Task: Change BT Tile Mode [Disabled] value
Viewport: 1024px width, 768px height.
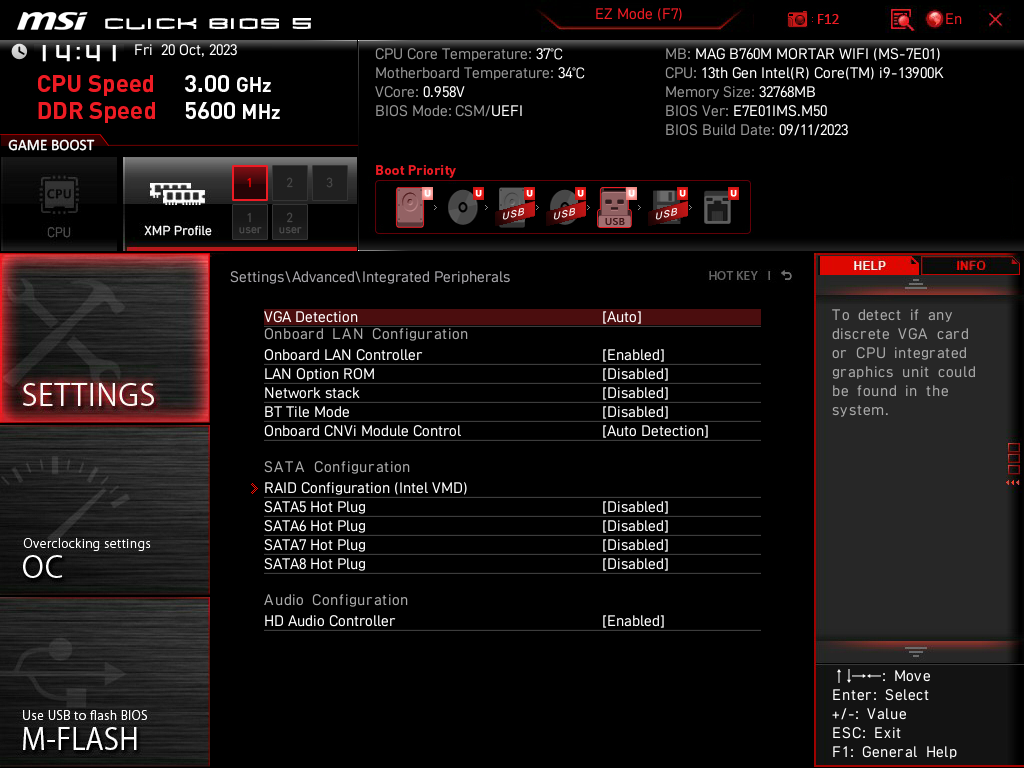Action: [x=635, y=411]
